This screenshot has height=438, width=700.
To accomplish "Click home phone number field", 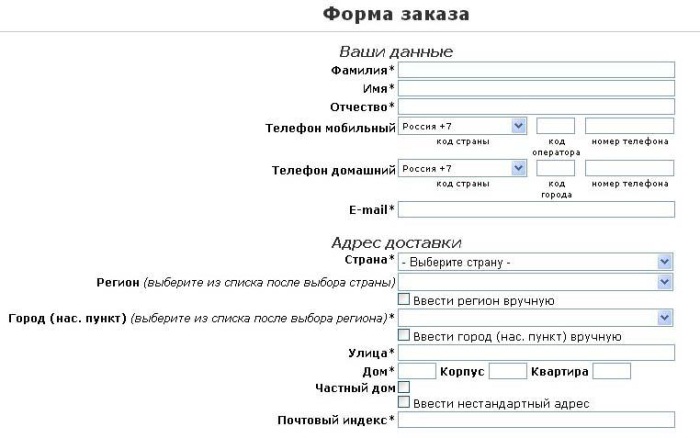I will [x=629, y=168].
